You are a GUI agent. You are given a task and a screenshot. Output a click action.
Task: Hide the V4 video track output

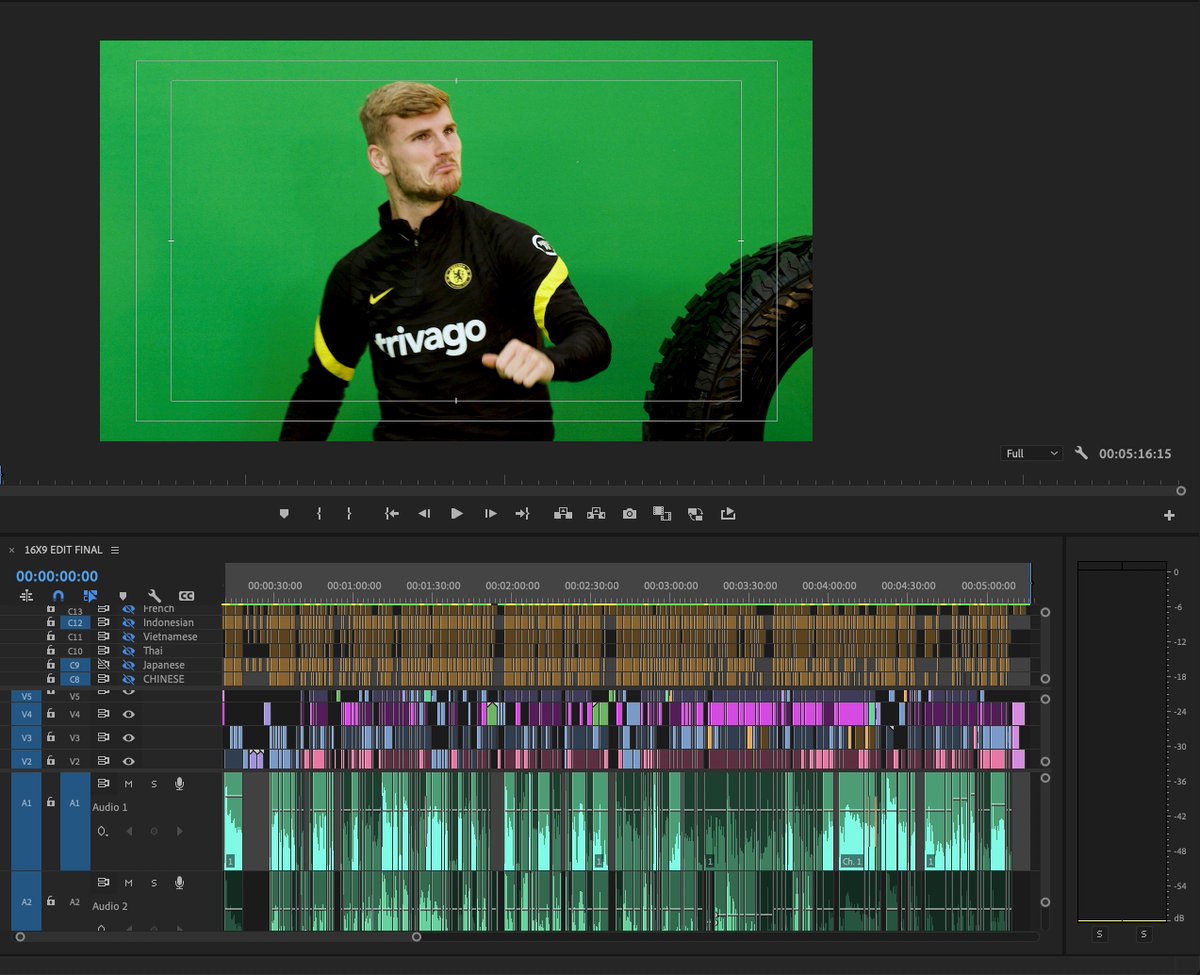point(128,714)
